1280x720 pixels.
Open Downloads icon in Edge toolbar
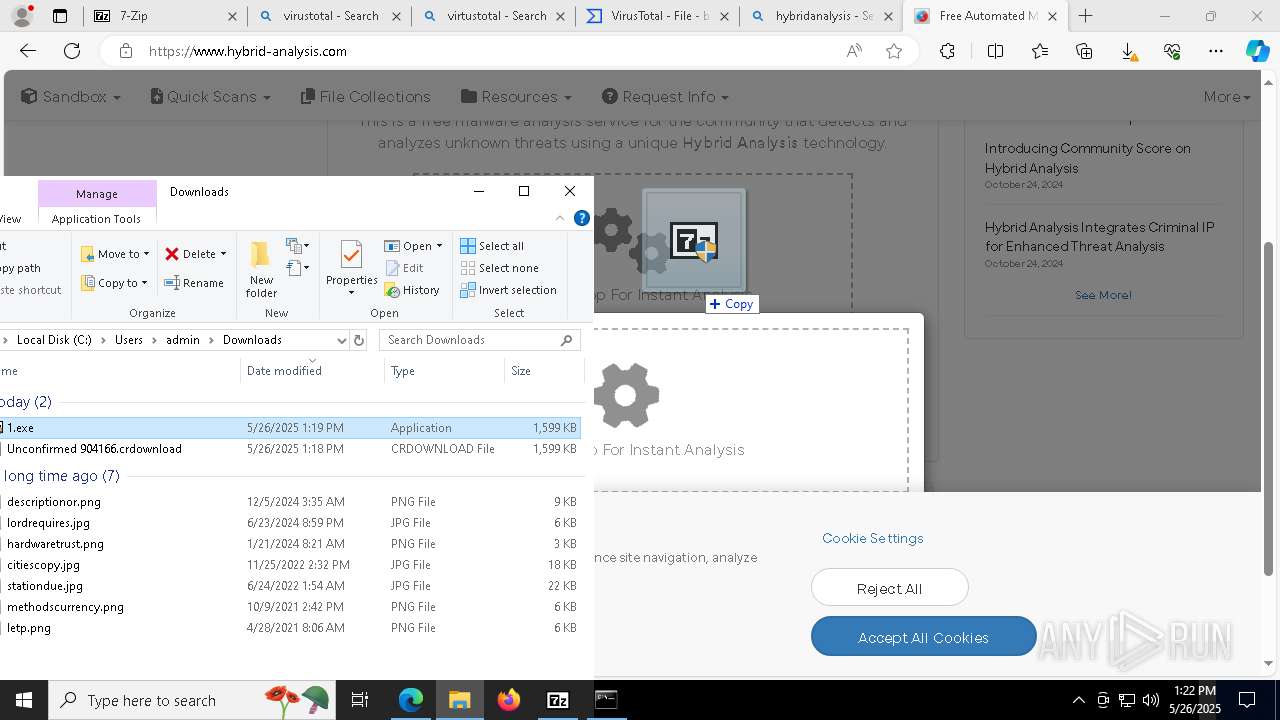1128,51
